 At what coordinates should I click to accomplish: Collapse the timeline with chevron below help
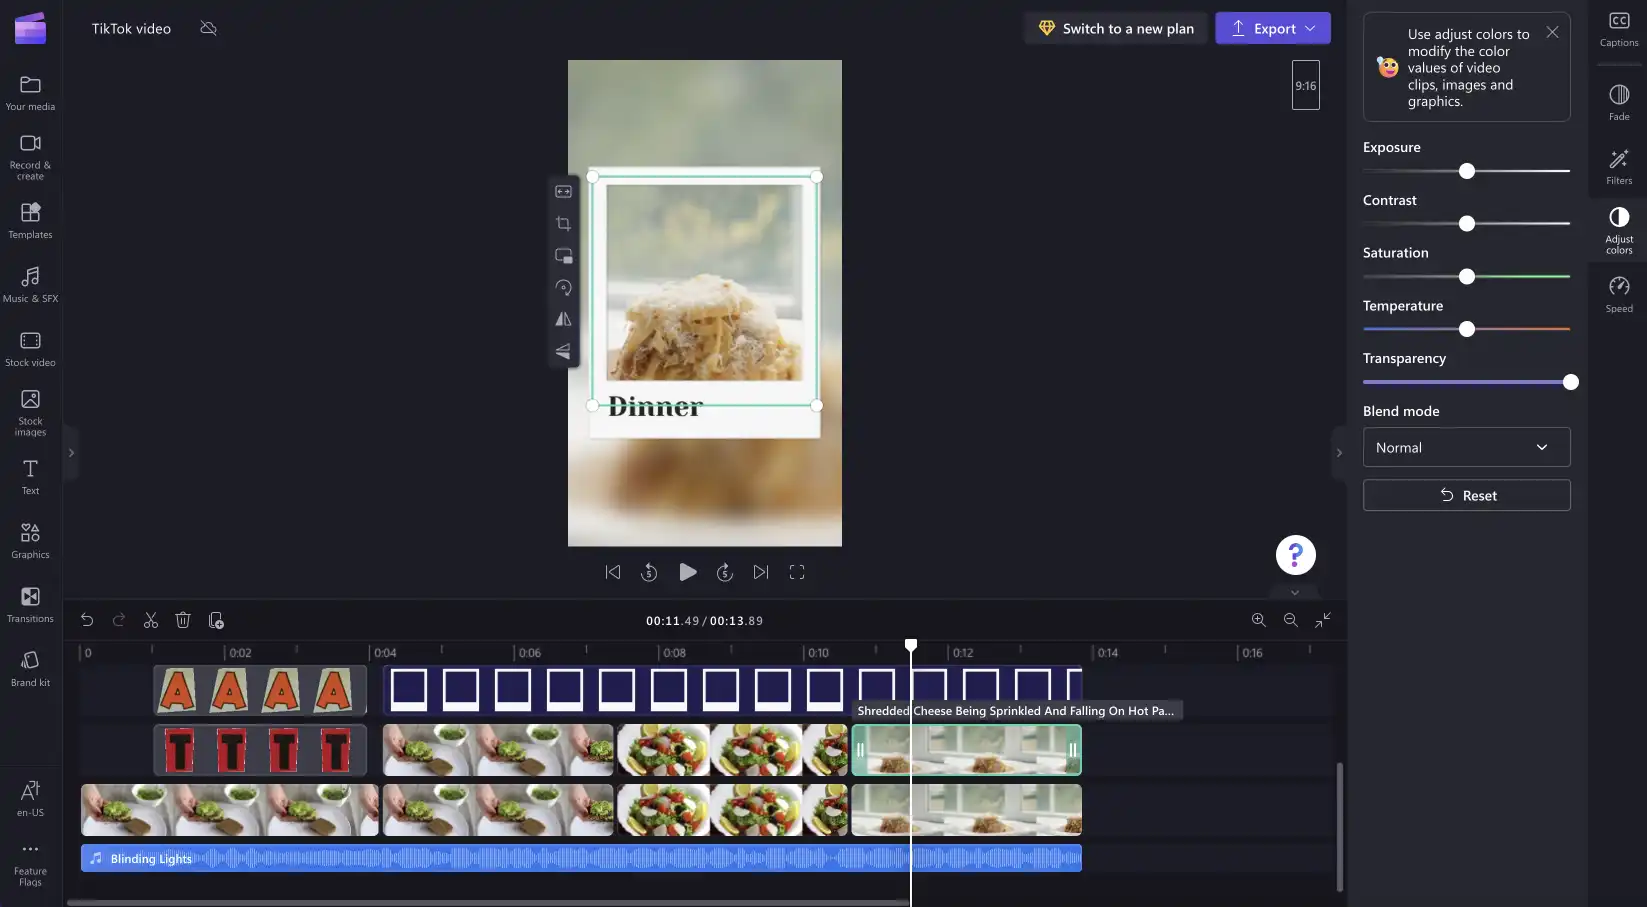(x=1295, y=592)
